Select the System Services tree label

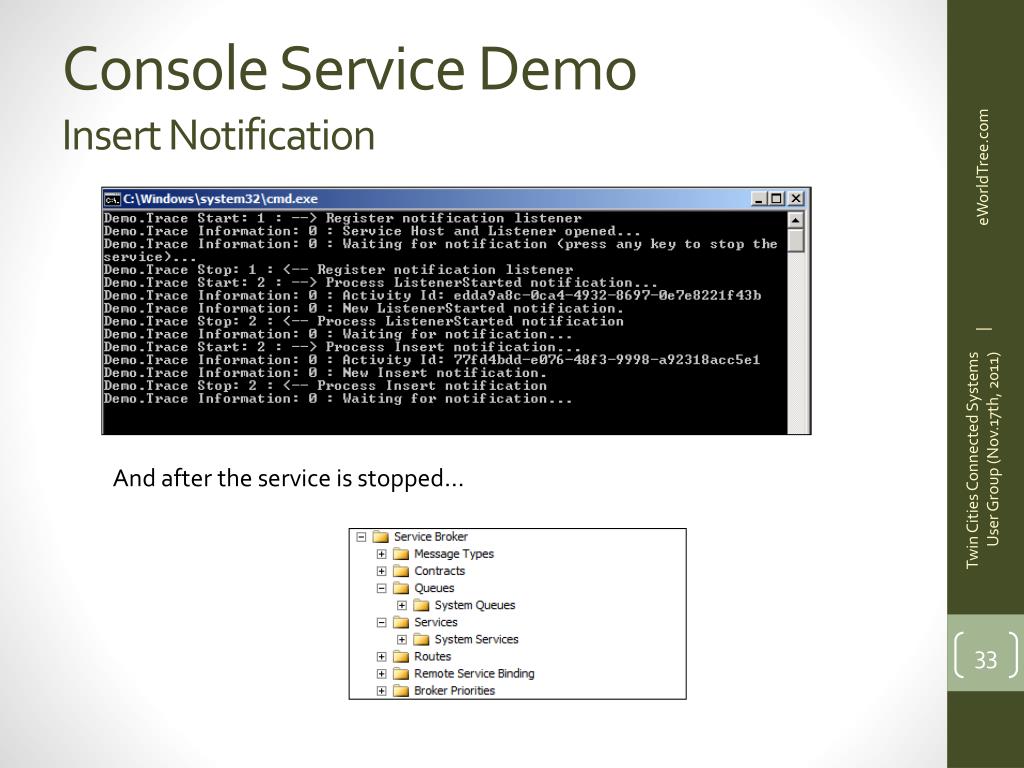477,639
